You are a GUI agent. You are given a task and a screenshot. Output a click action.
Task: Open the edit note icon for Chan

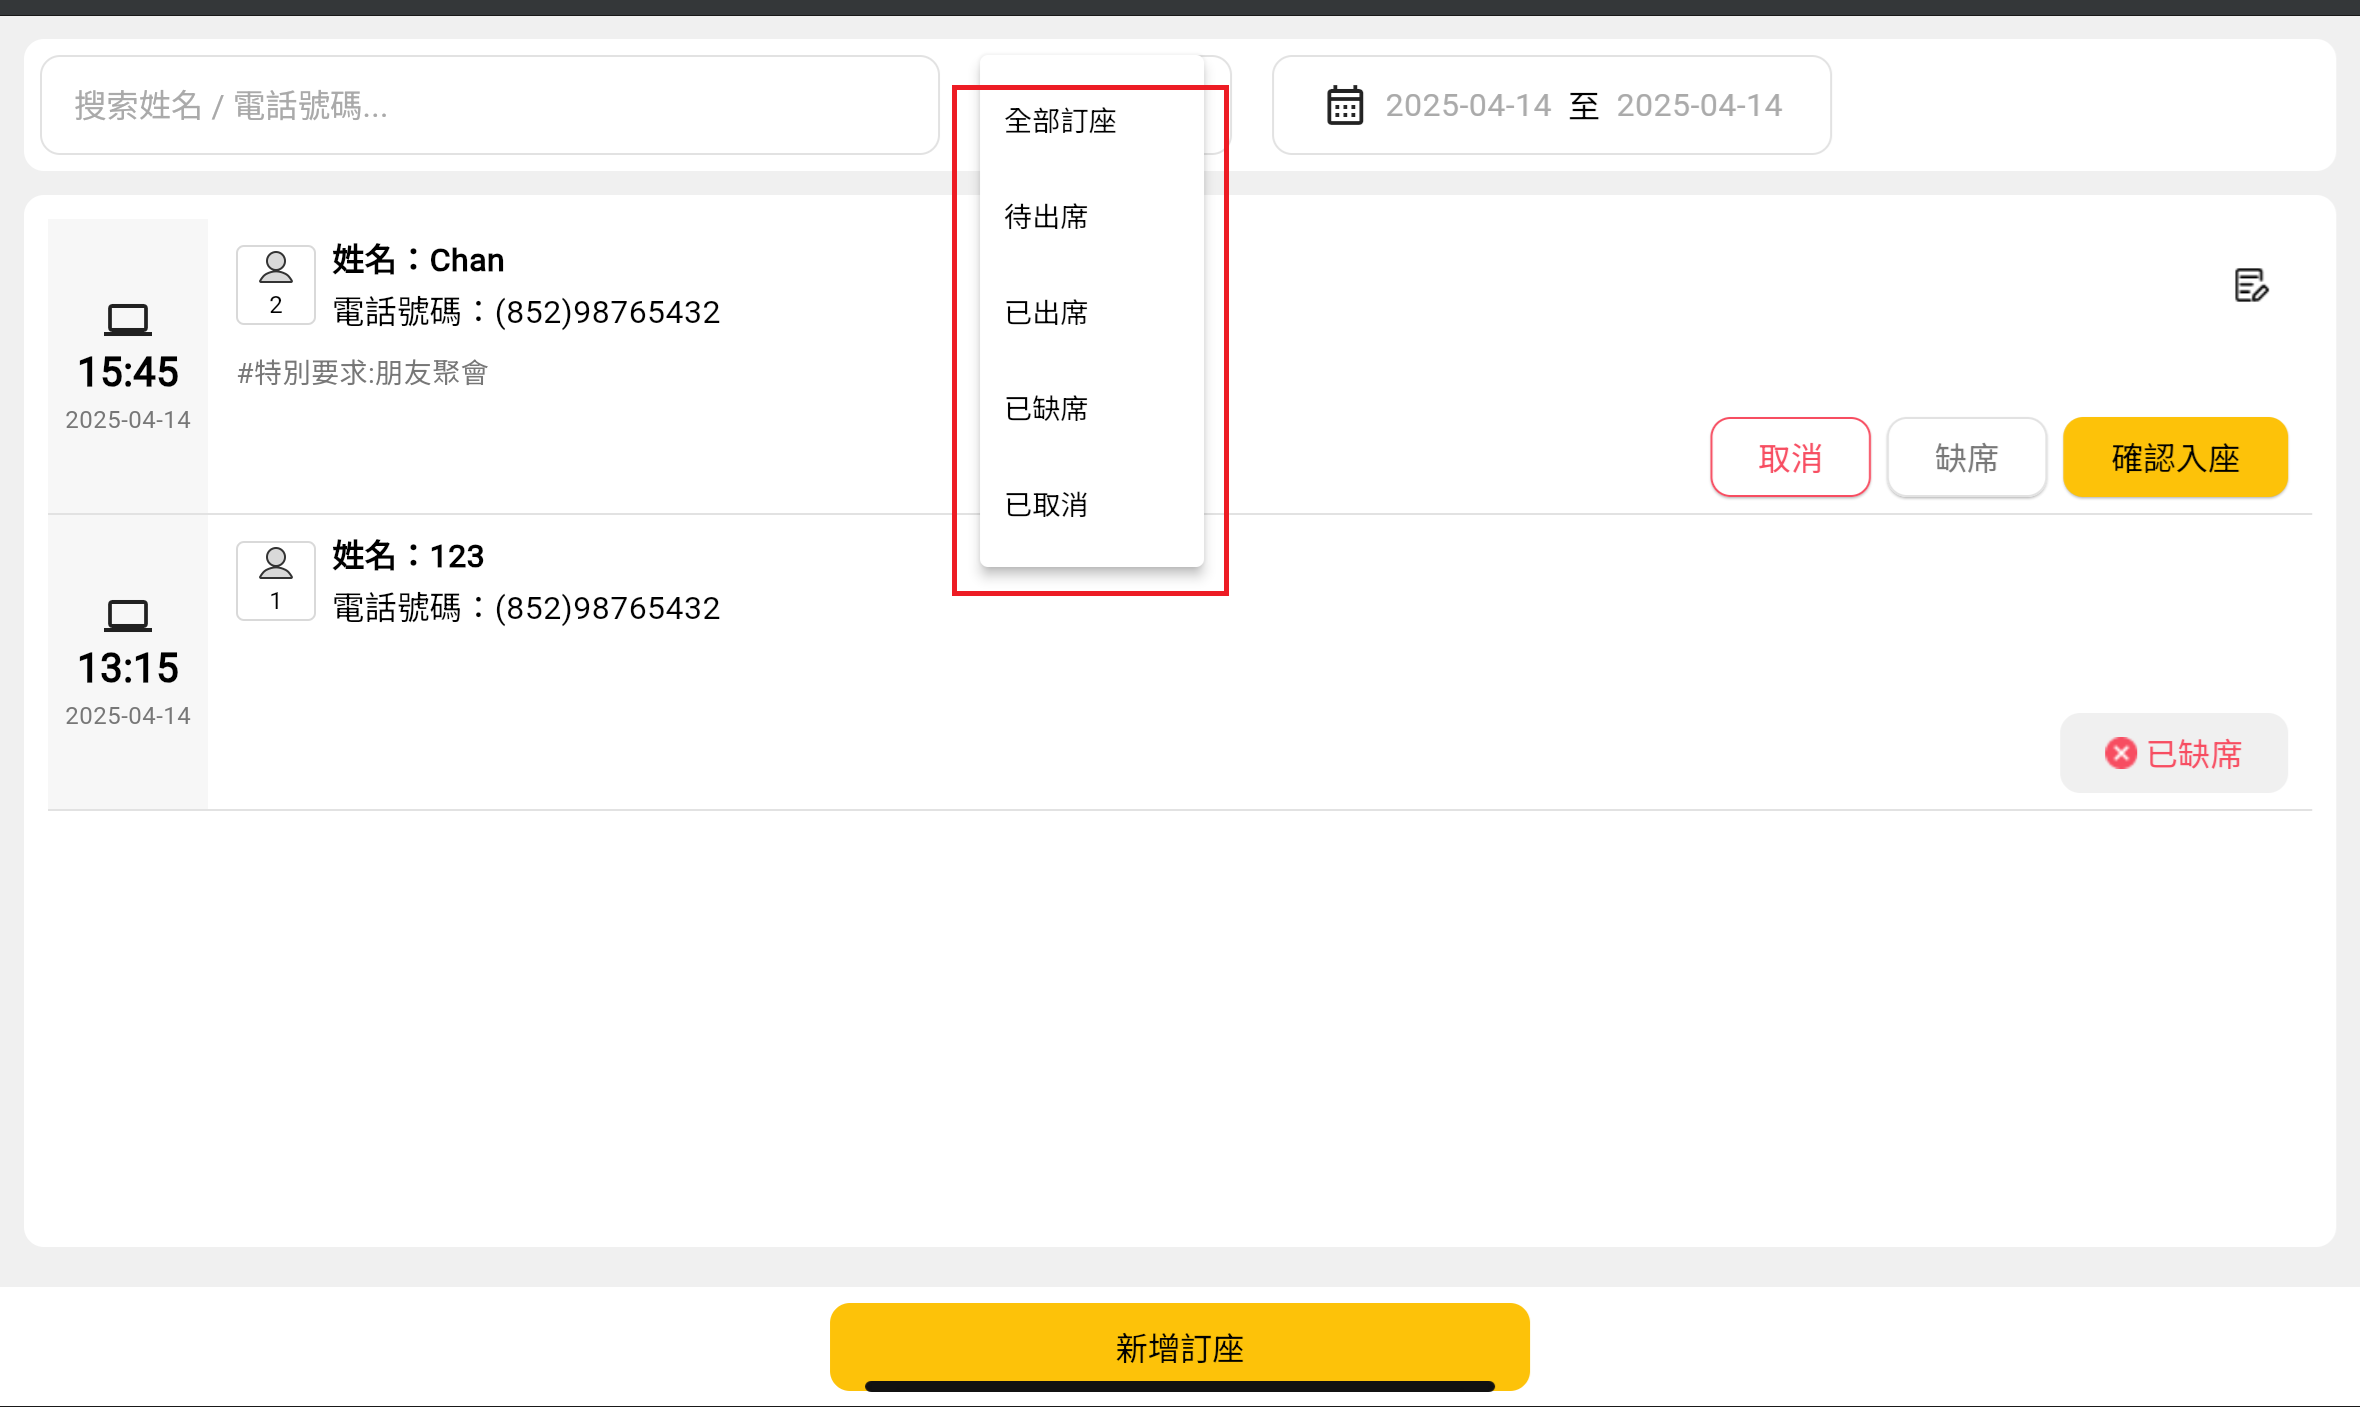pos(2251,285)
